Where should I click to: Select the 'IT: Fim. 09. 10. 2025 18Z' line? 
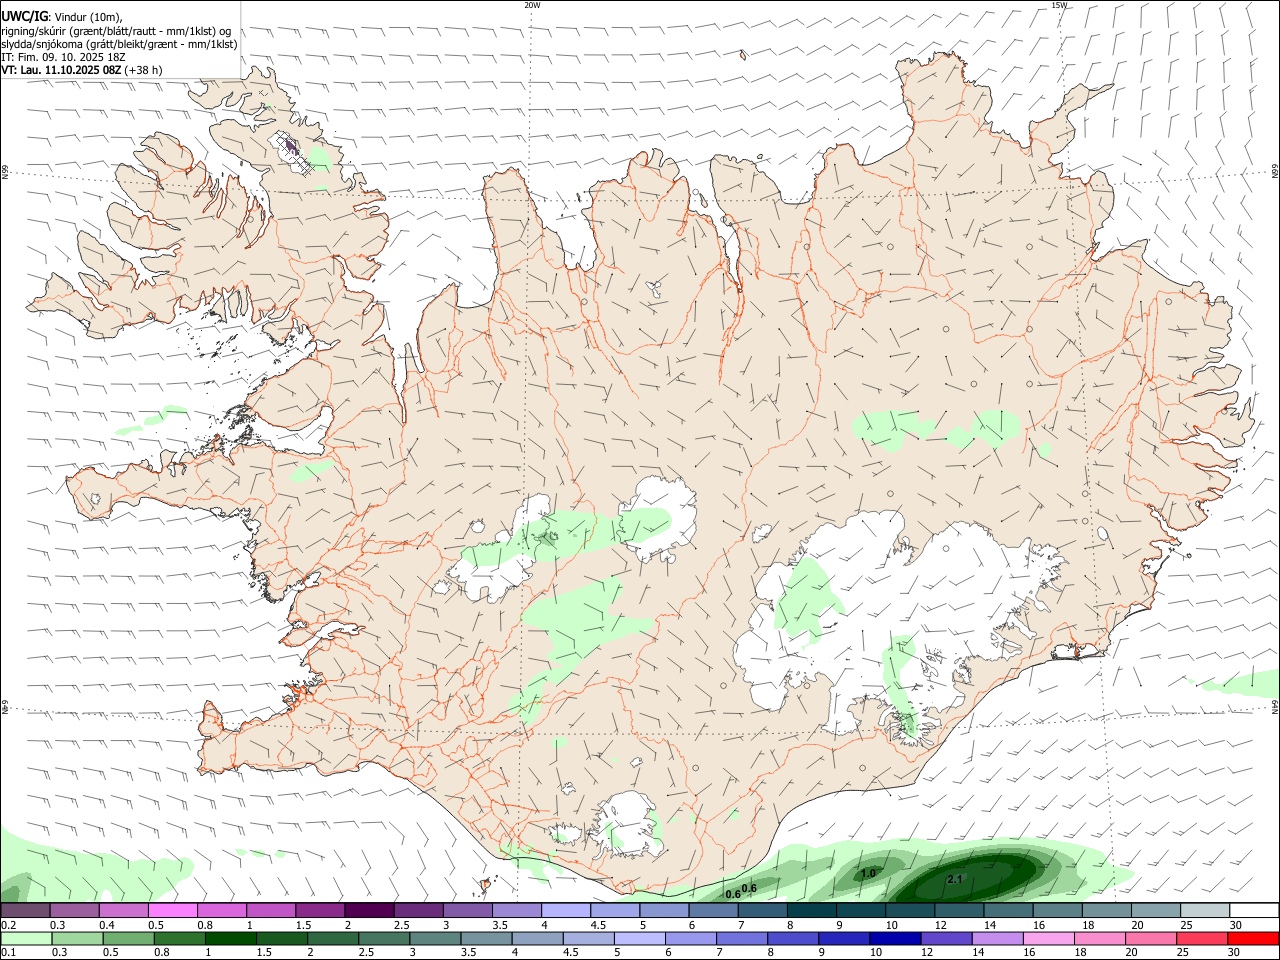tap(63, 57)
